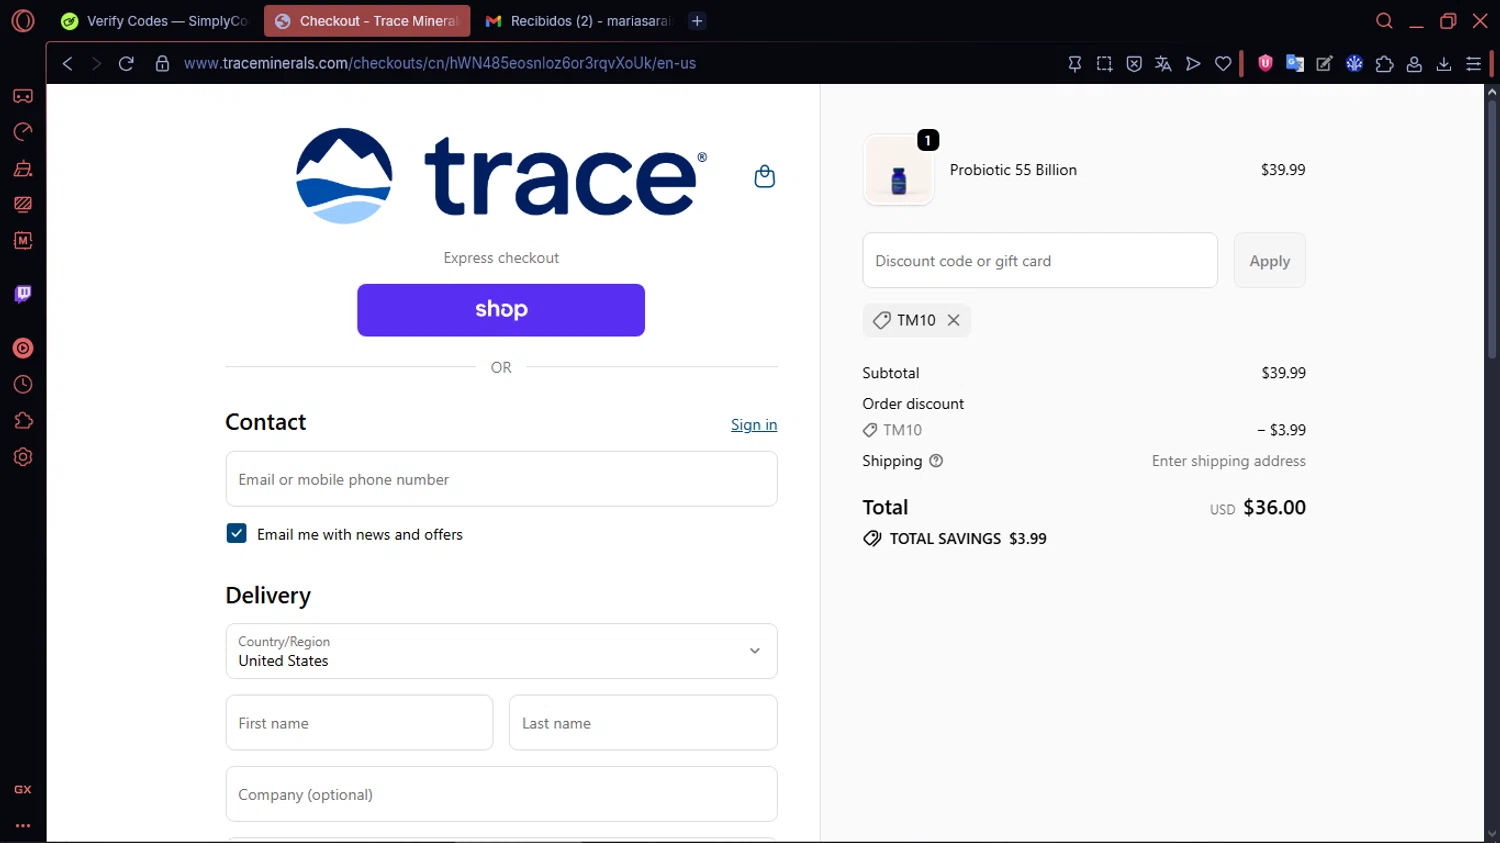Click the GX logo at sidebar bottom

pos(23,789)
